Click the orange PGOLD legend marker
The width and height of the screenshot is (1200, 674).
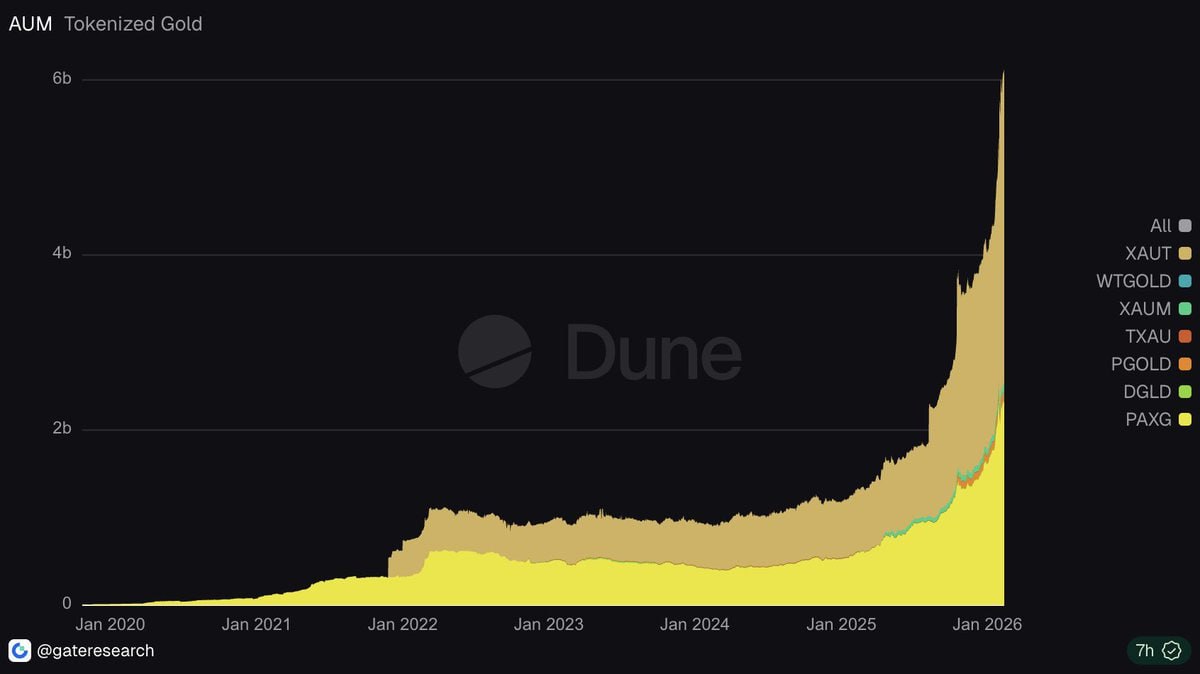[x=1185, y=365]
